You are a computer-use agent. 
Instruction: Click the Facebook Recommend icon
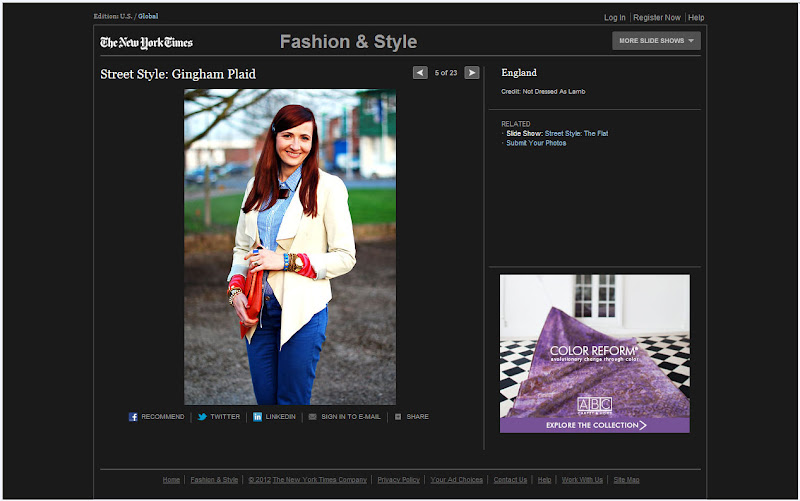133,417
